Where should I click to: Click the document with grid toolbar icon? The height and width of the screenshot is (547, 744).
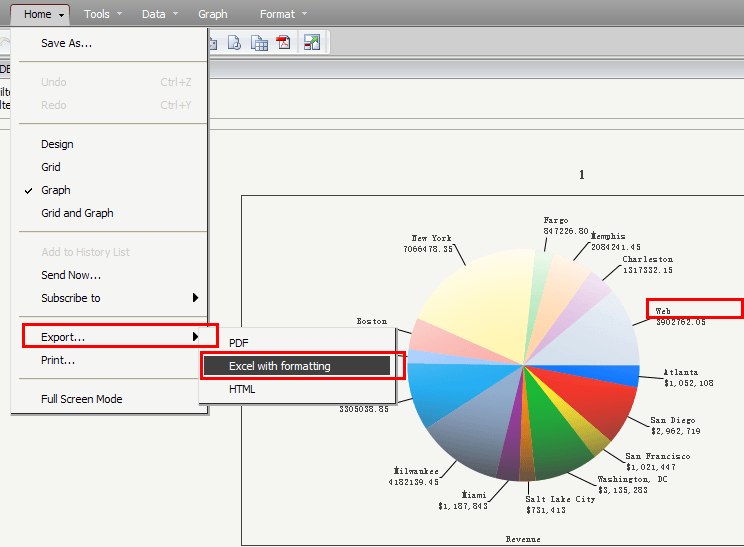click(259, 43)
